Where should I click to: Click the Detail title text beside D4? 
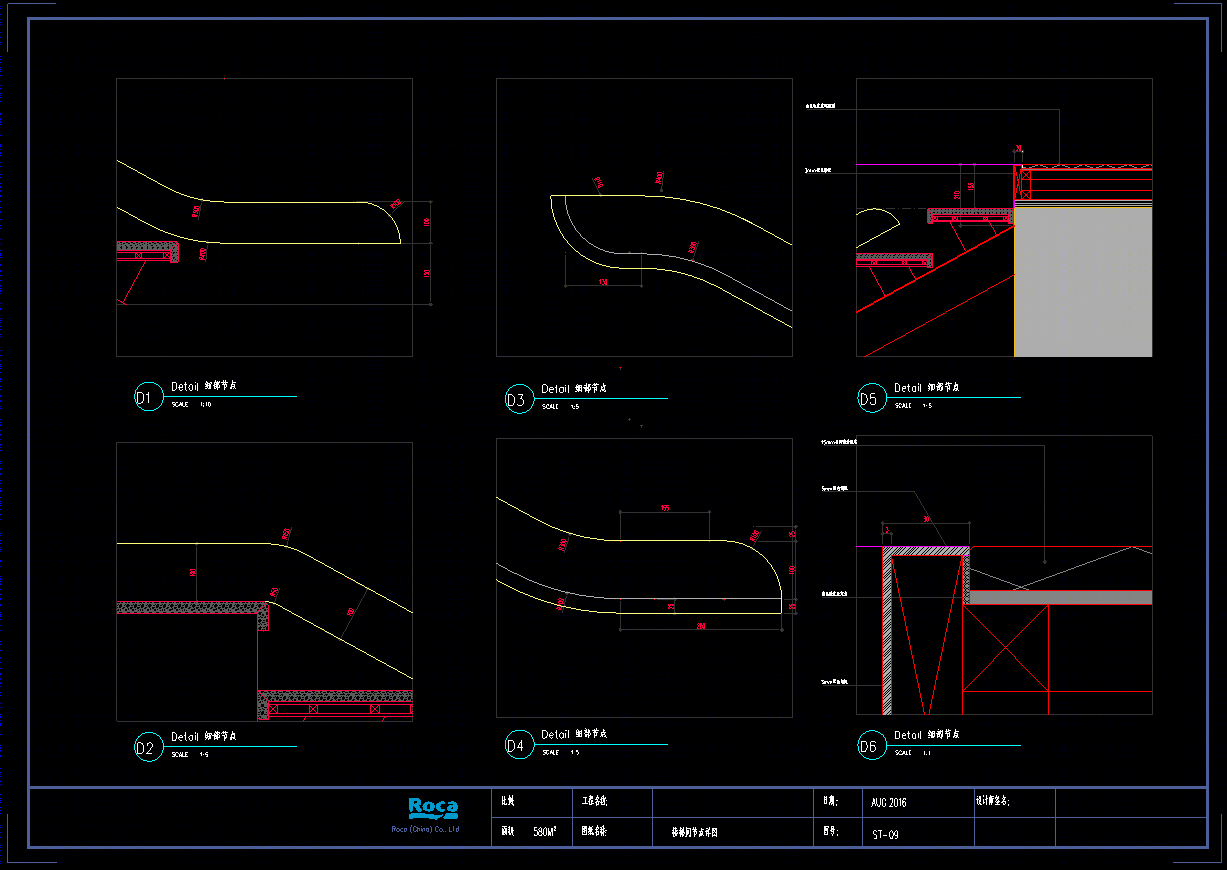coord(555,734)
